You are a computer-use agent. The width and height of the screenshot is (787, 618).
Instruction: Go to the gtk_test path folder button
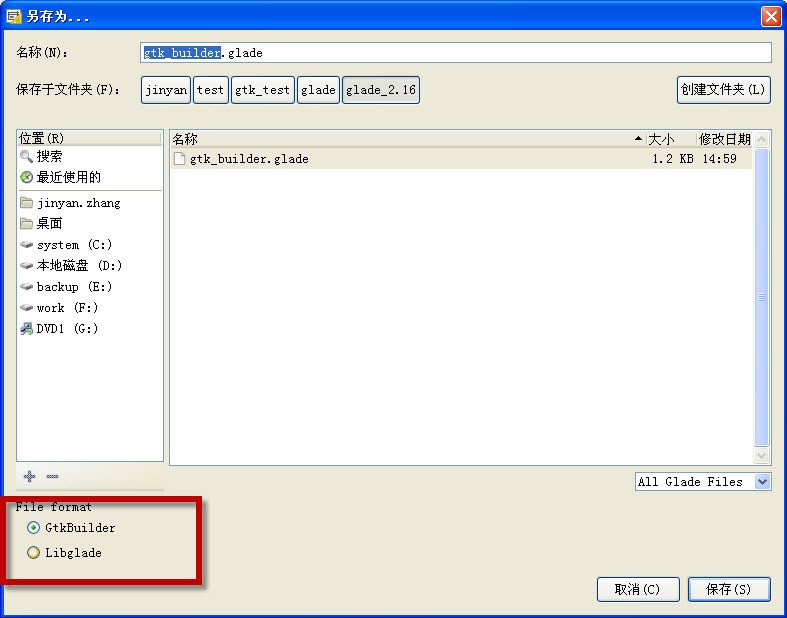click(x=263, y=90)
